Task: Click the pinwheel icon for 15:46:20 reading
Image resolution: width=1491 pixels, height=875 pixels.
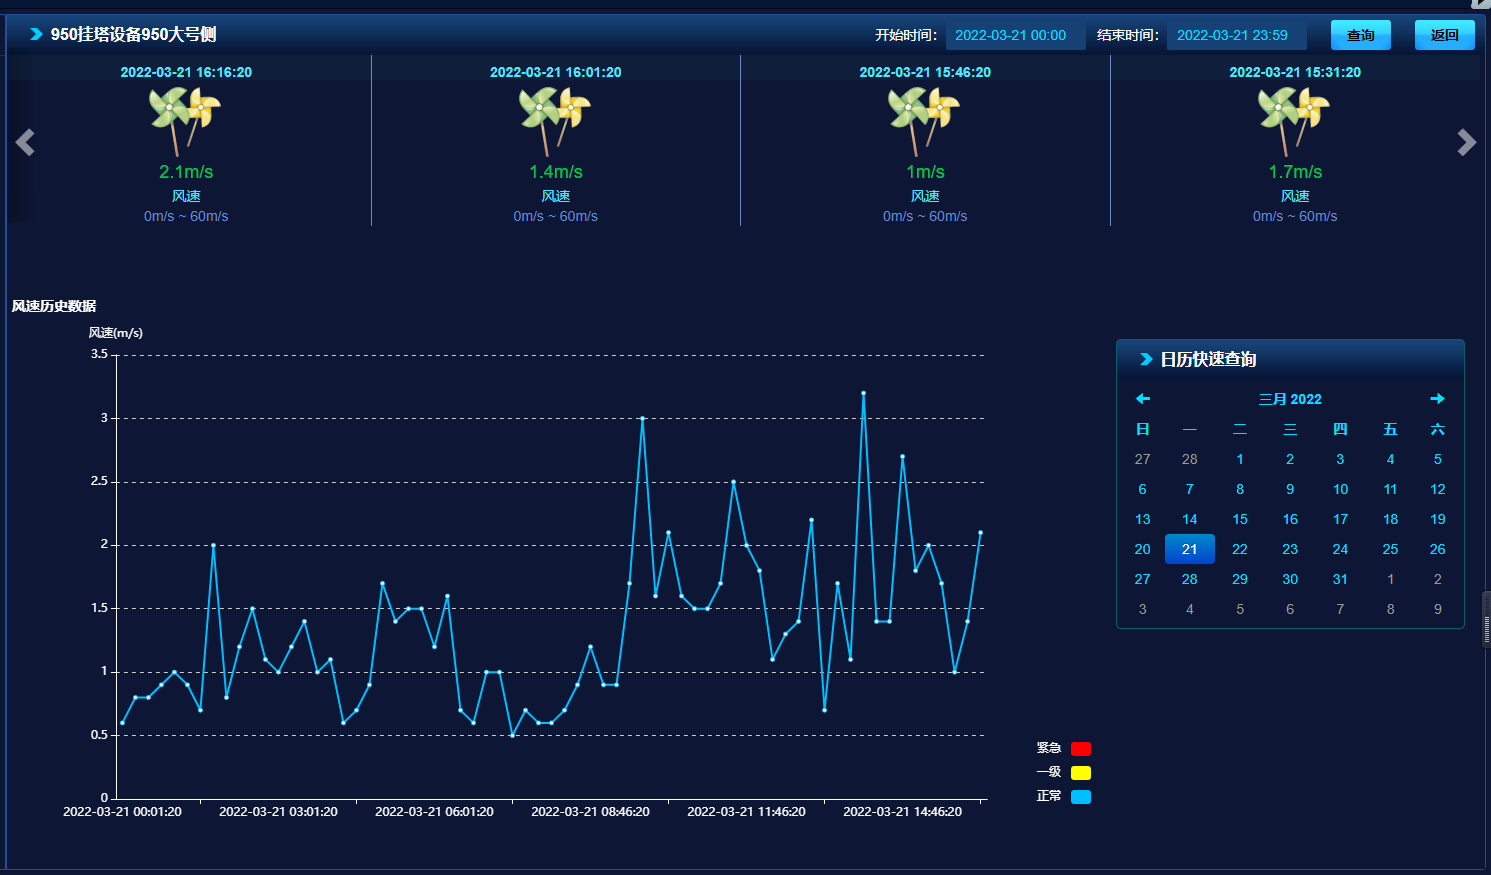Action: tap(924, 120)
